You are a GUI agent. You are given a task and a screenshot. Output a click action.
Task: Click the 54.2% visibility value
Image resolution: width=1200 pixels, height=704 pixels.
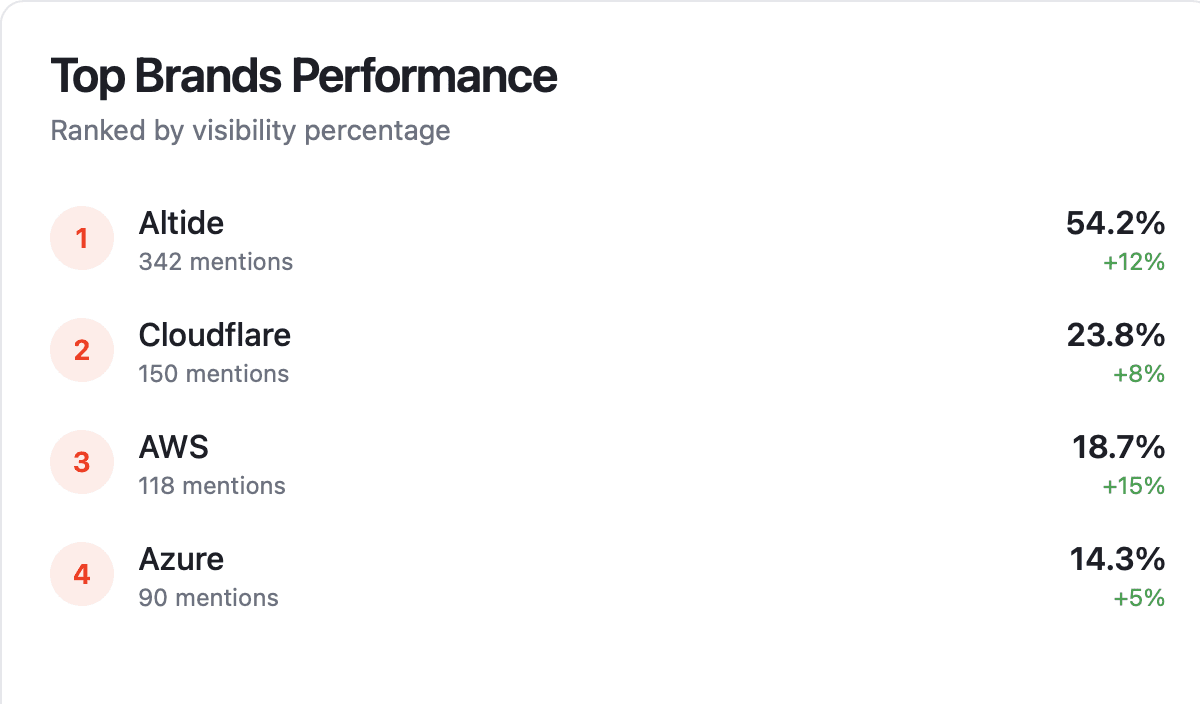[x=1115, y=224]
